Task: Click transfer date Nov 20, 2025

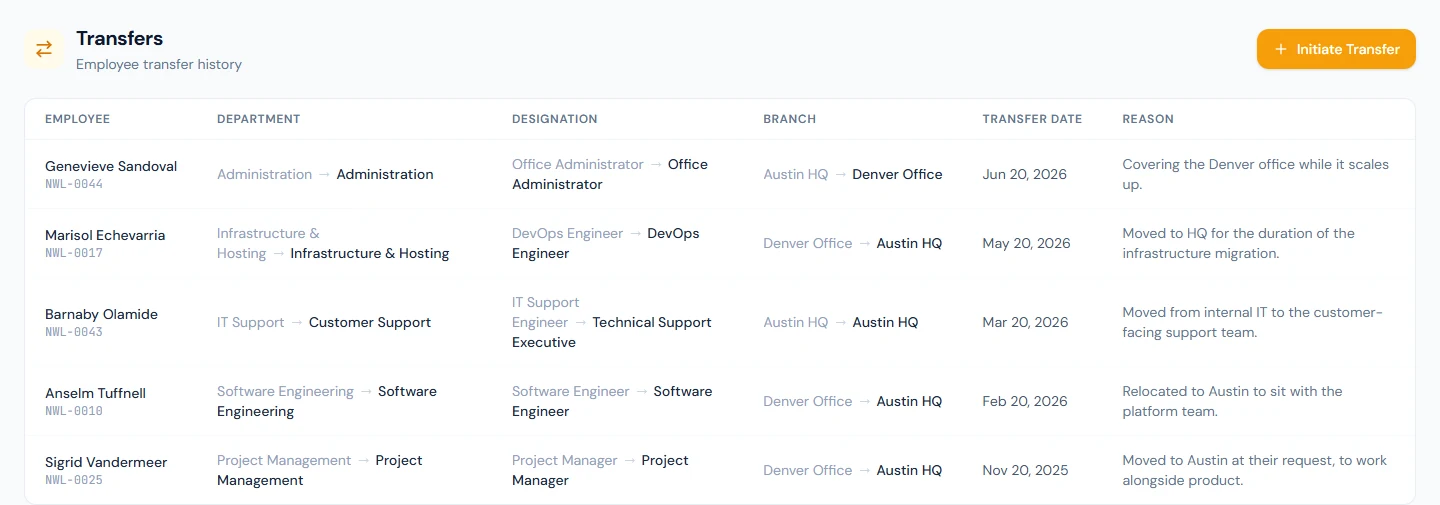Action: (x=1025, y=470)
